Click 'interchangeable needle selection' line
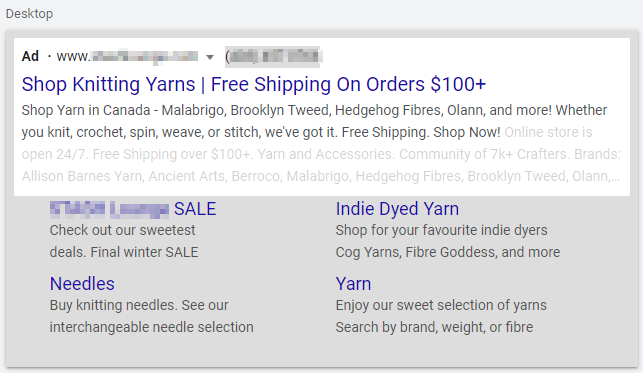This screenshot has height=373, width=643. pos(152,327)
